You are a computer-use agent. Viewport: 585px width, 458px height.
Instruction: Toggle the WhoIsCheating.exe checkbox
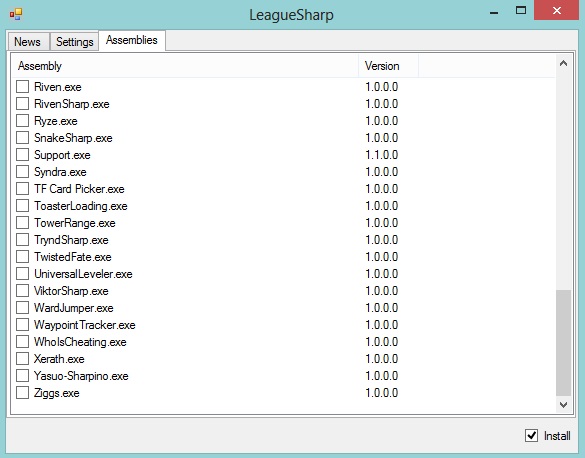pyautogui.click(x=22, y=342)
